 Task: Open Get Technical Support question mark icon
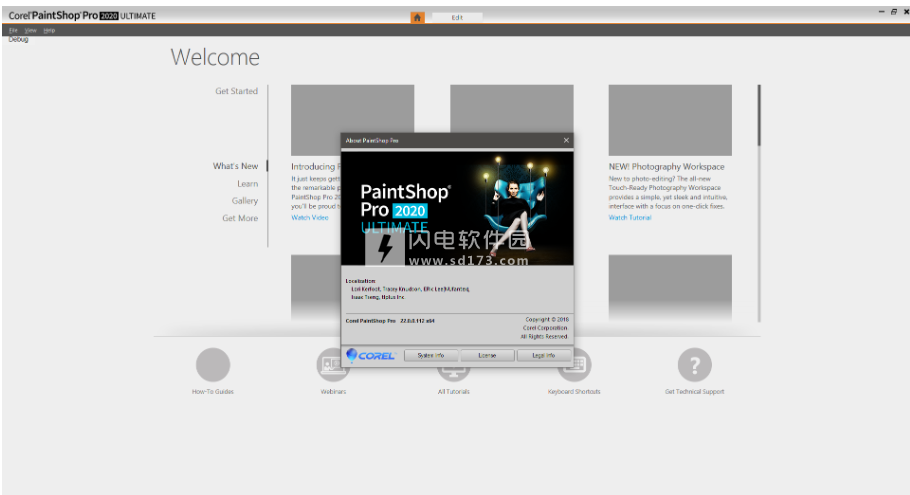click(695, 365)
